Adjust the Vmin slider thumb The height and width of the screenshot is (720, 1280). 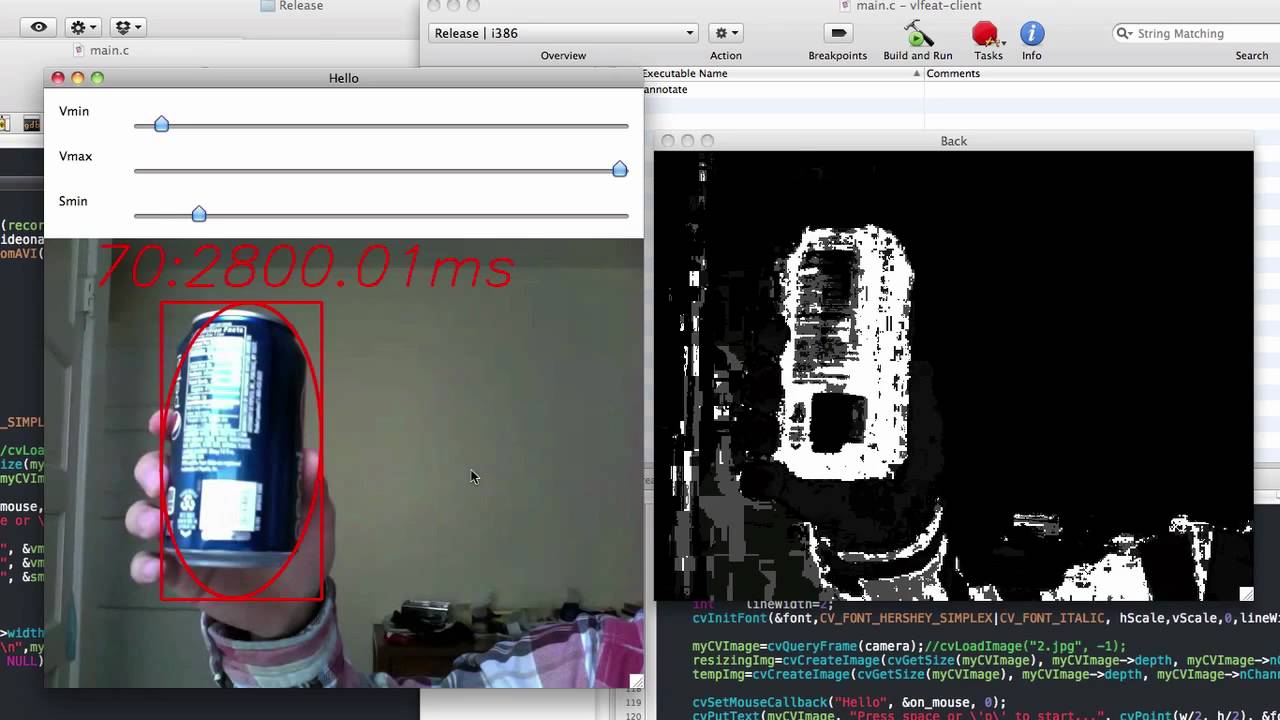pos(161,124)
